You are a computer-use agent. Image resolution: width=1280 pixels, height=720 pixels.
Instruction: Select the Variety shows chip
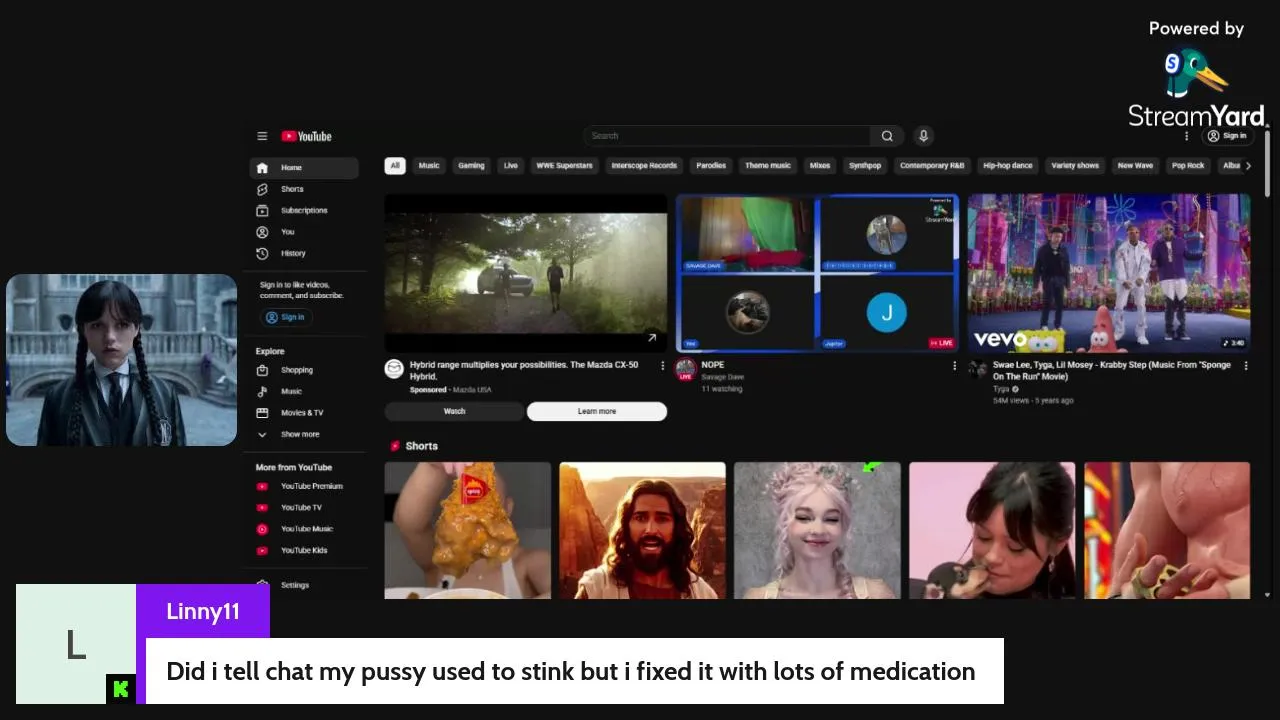(1075, 166)
